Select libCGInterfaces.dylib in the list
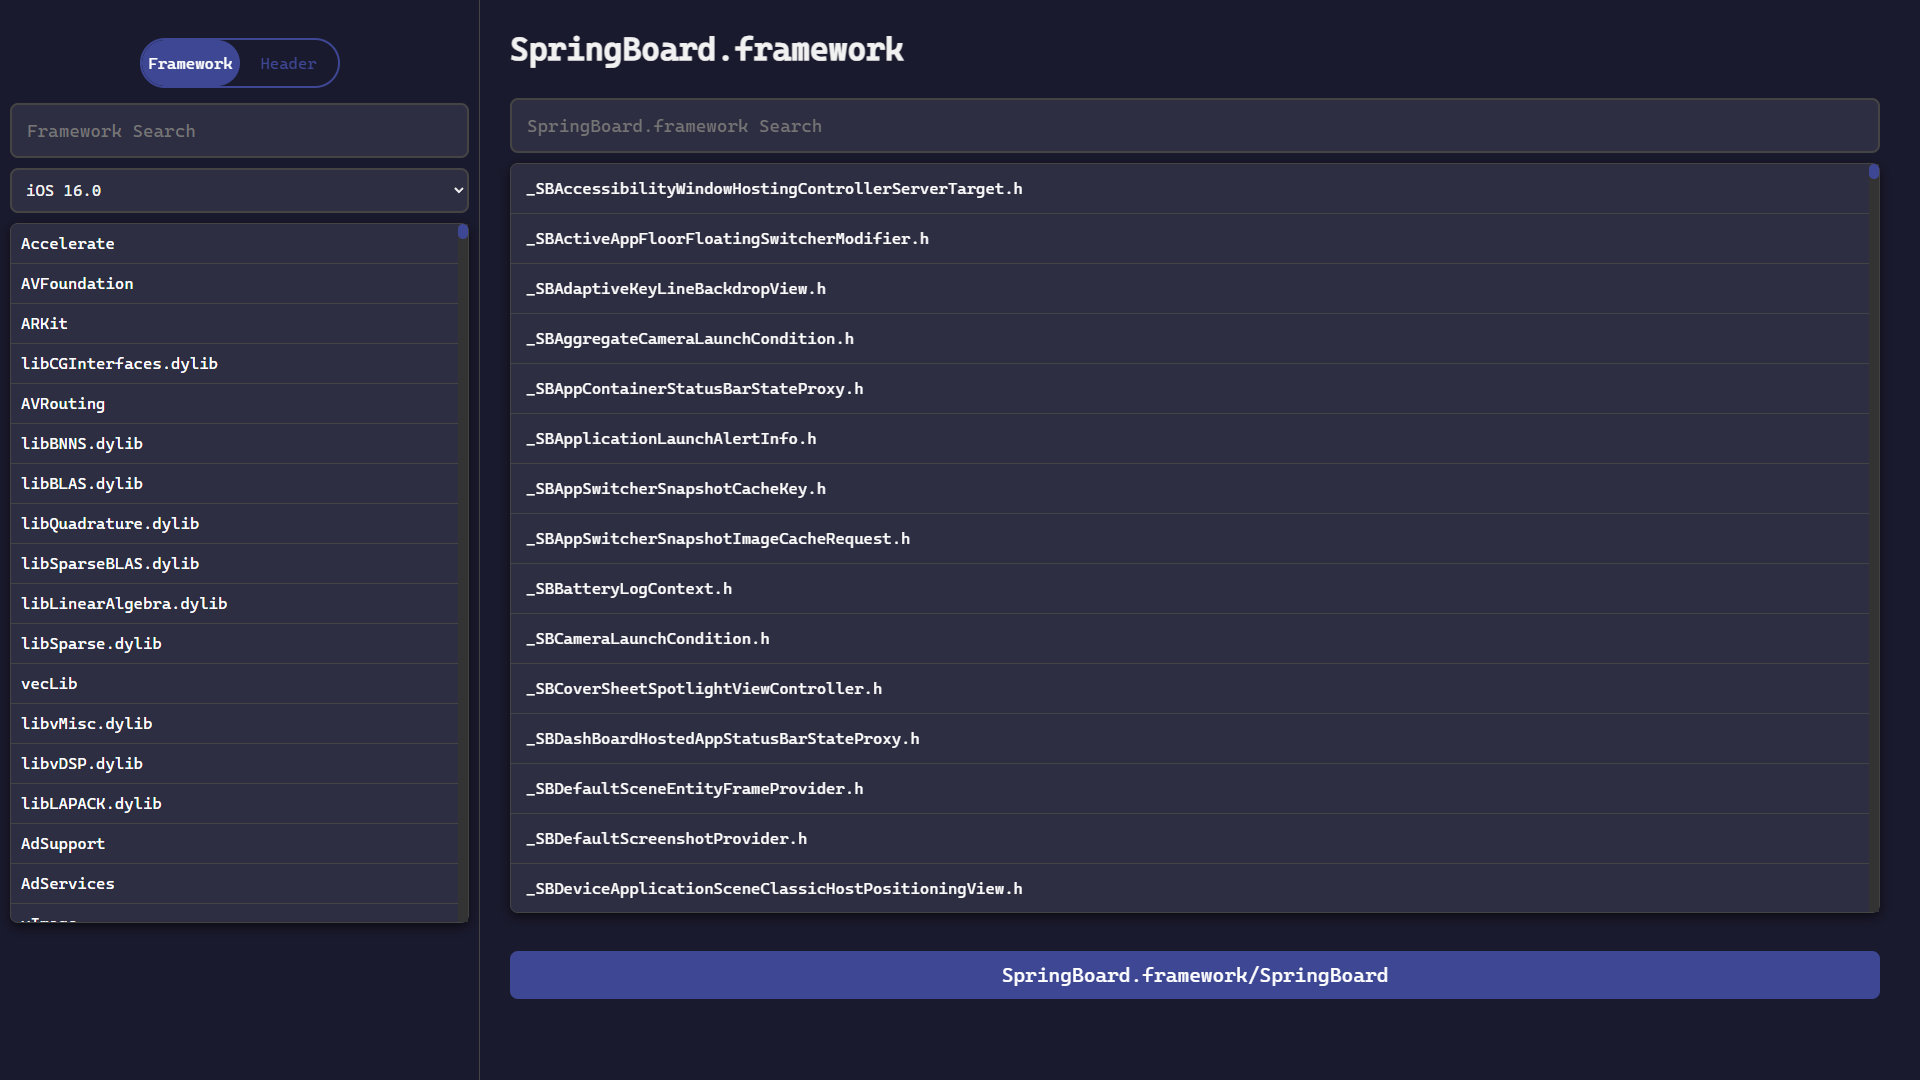1920x1080 pixels. (234, 364)
